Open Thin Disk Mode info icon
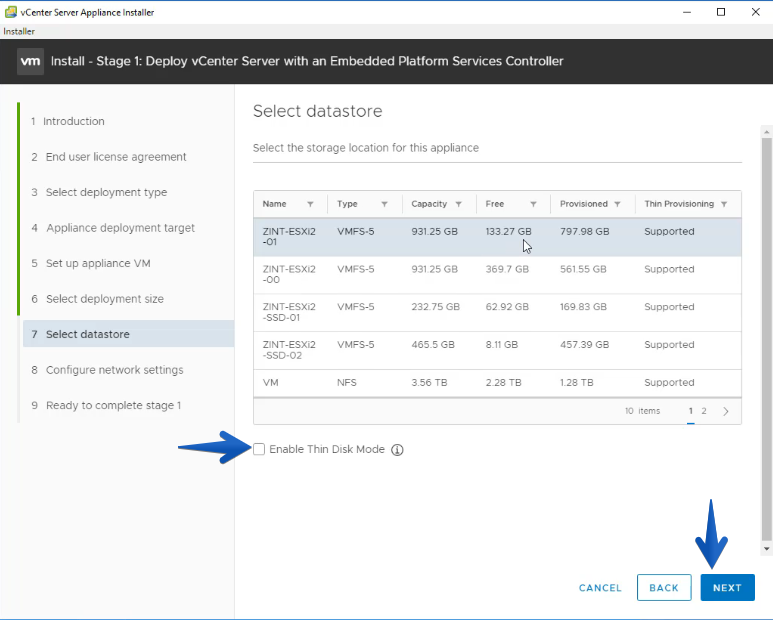Screen dimensions: 773x620 [397, 450]
